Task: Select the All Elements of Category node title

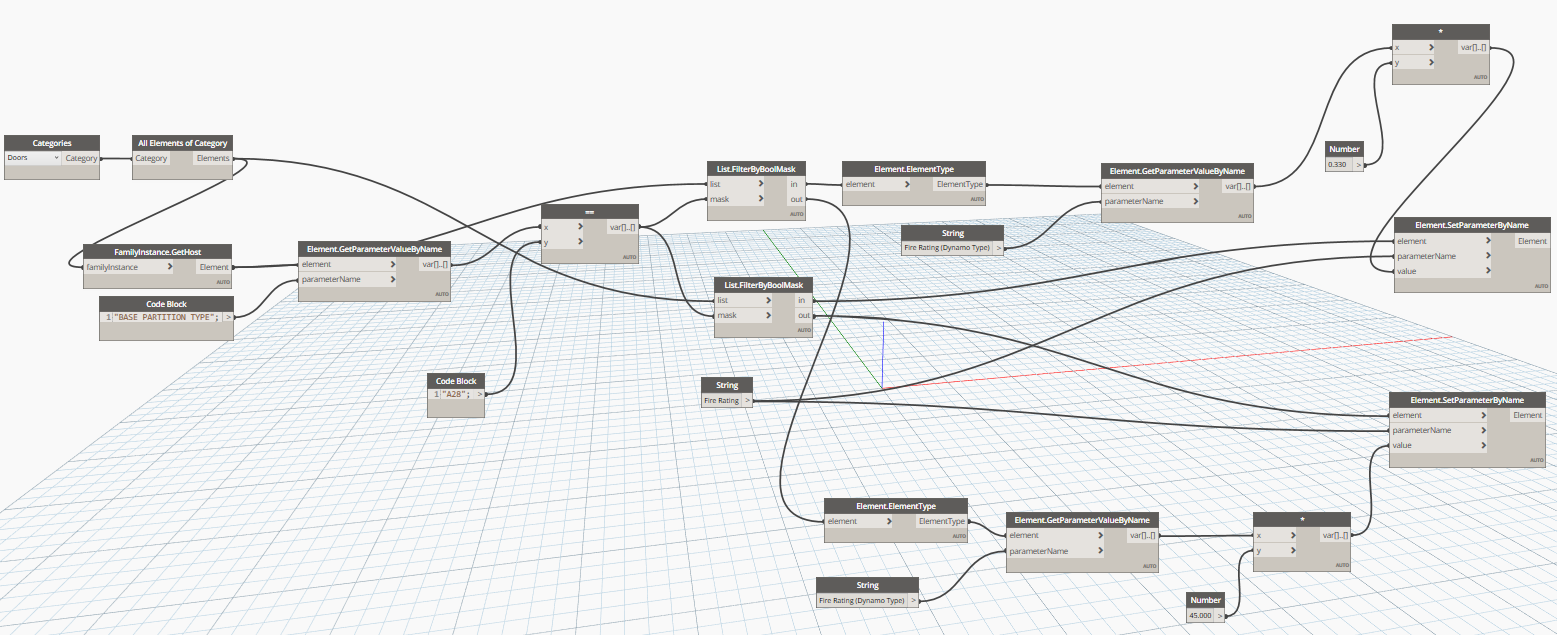Action: tap(182, 143)
